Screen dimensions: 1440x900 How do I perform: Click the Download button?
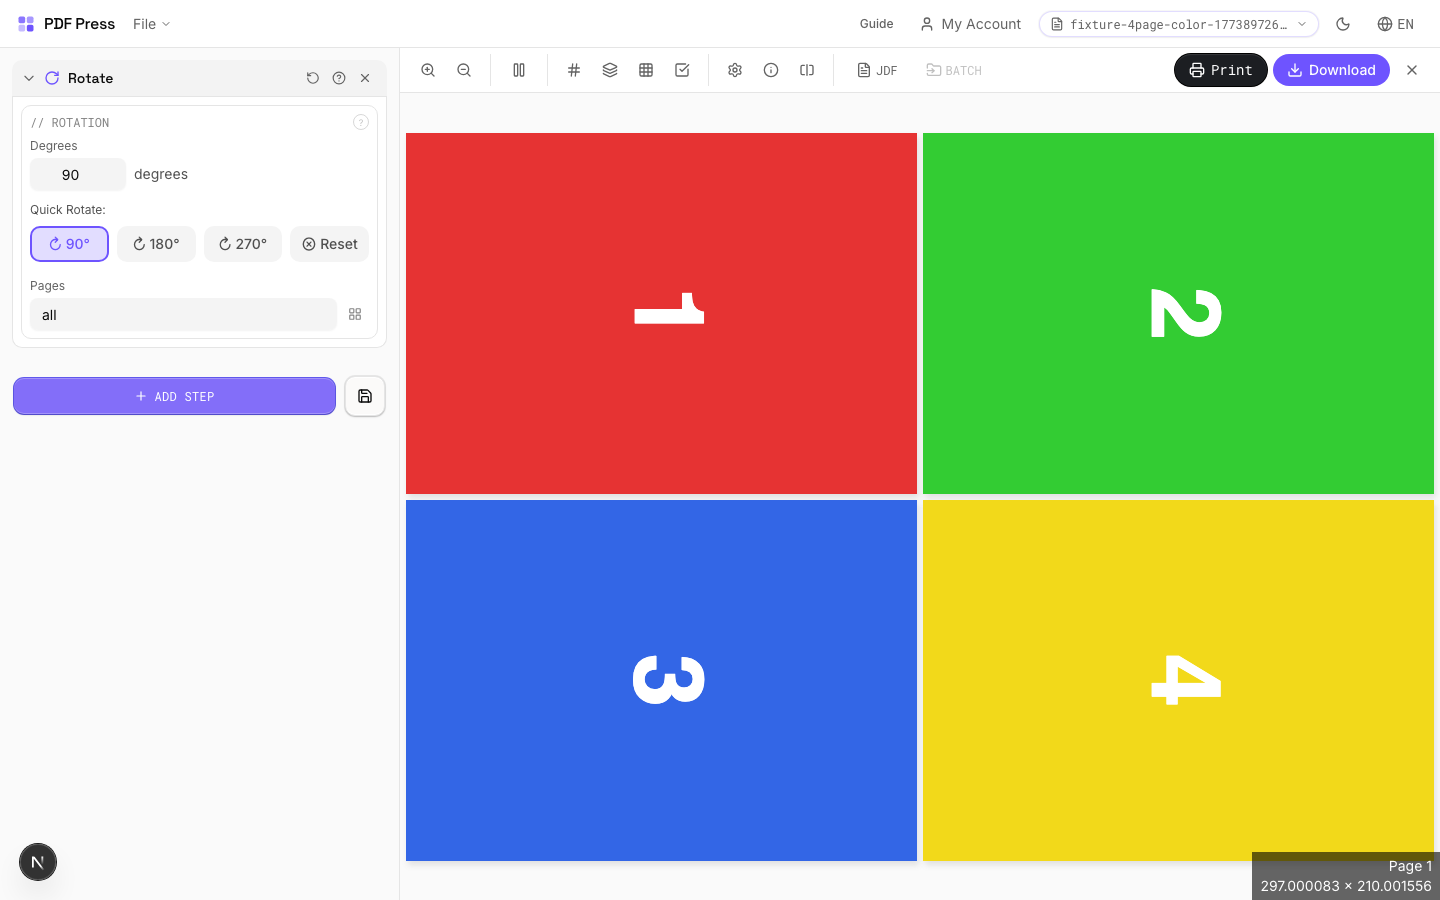1331,70
